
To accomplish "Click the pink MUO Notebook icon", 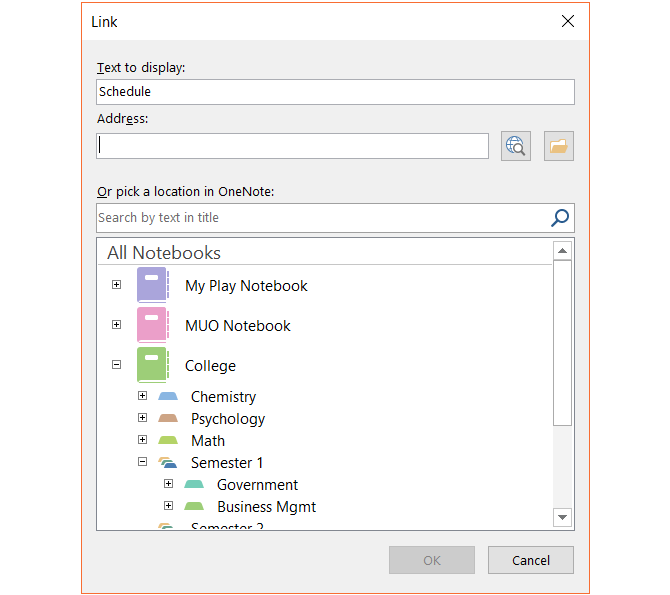I will click(x=153, y=325).
